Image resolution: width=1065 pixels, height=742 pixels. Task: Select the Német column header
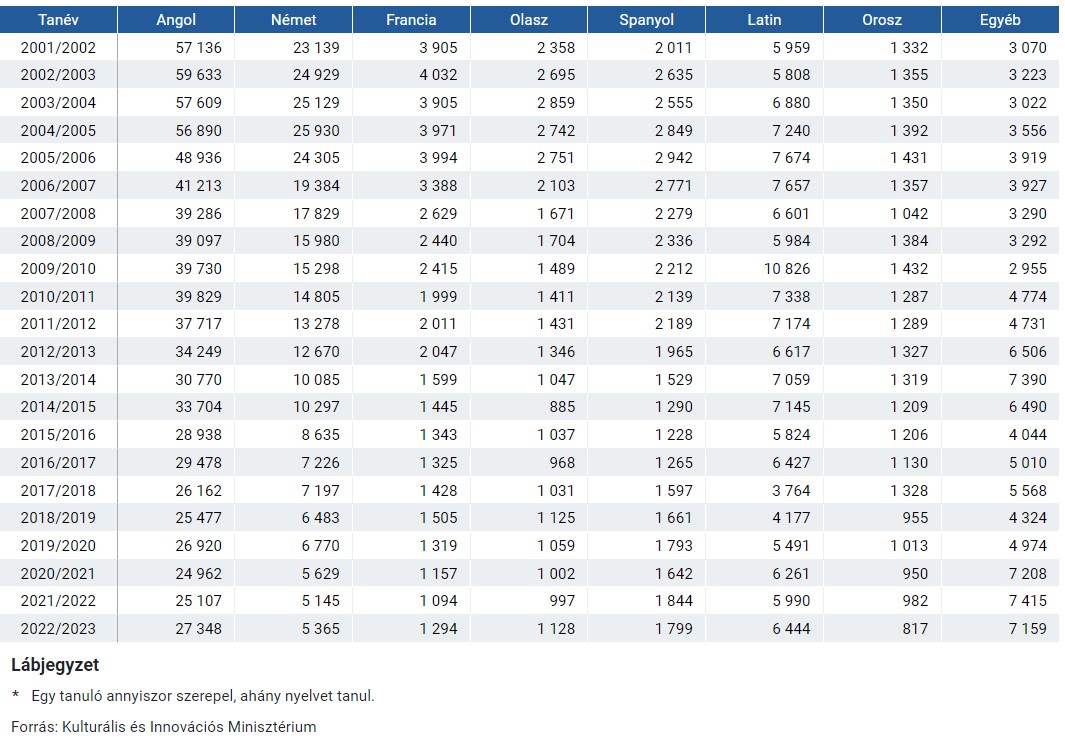(x=293, y=20)
